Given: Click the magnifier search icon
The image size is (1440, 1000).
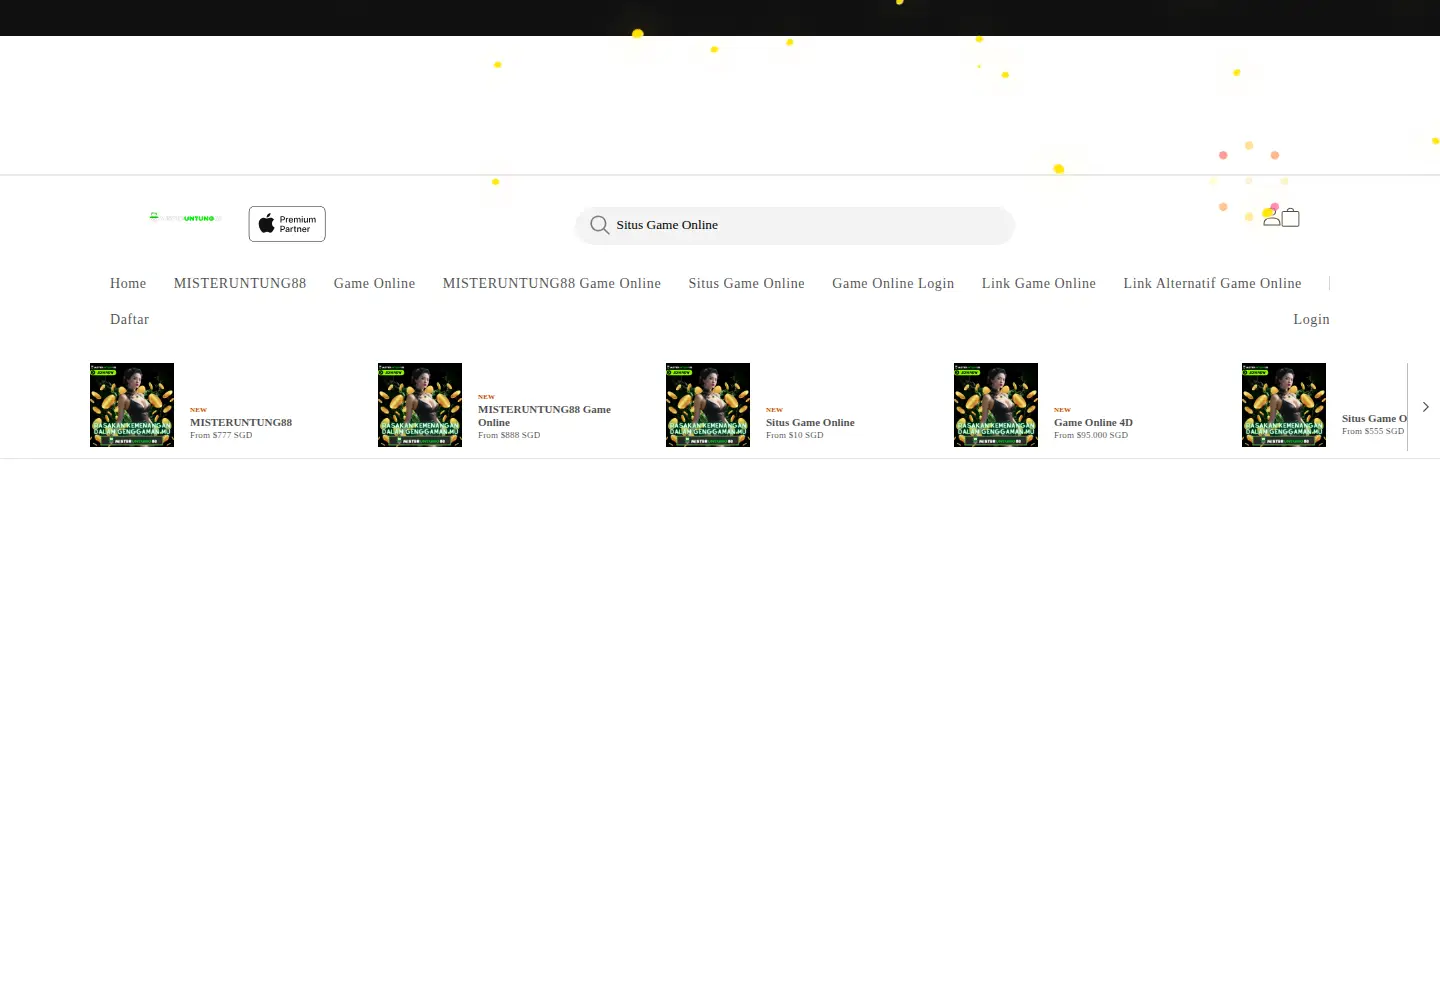Looking at the screenshot, I should click(x=600, y=225).
